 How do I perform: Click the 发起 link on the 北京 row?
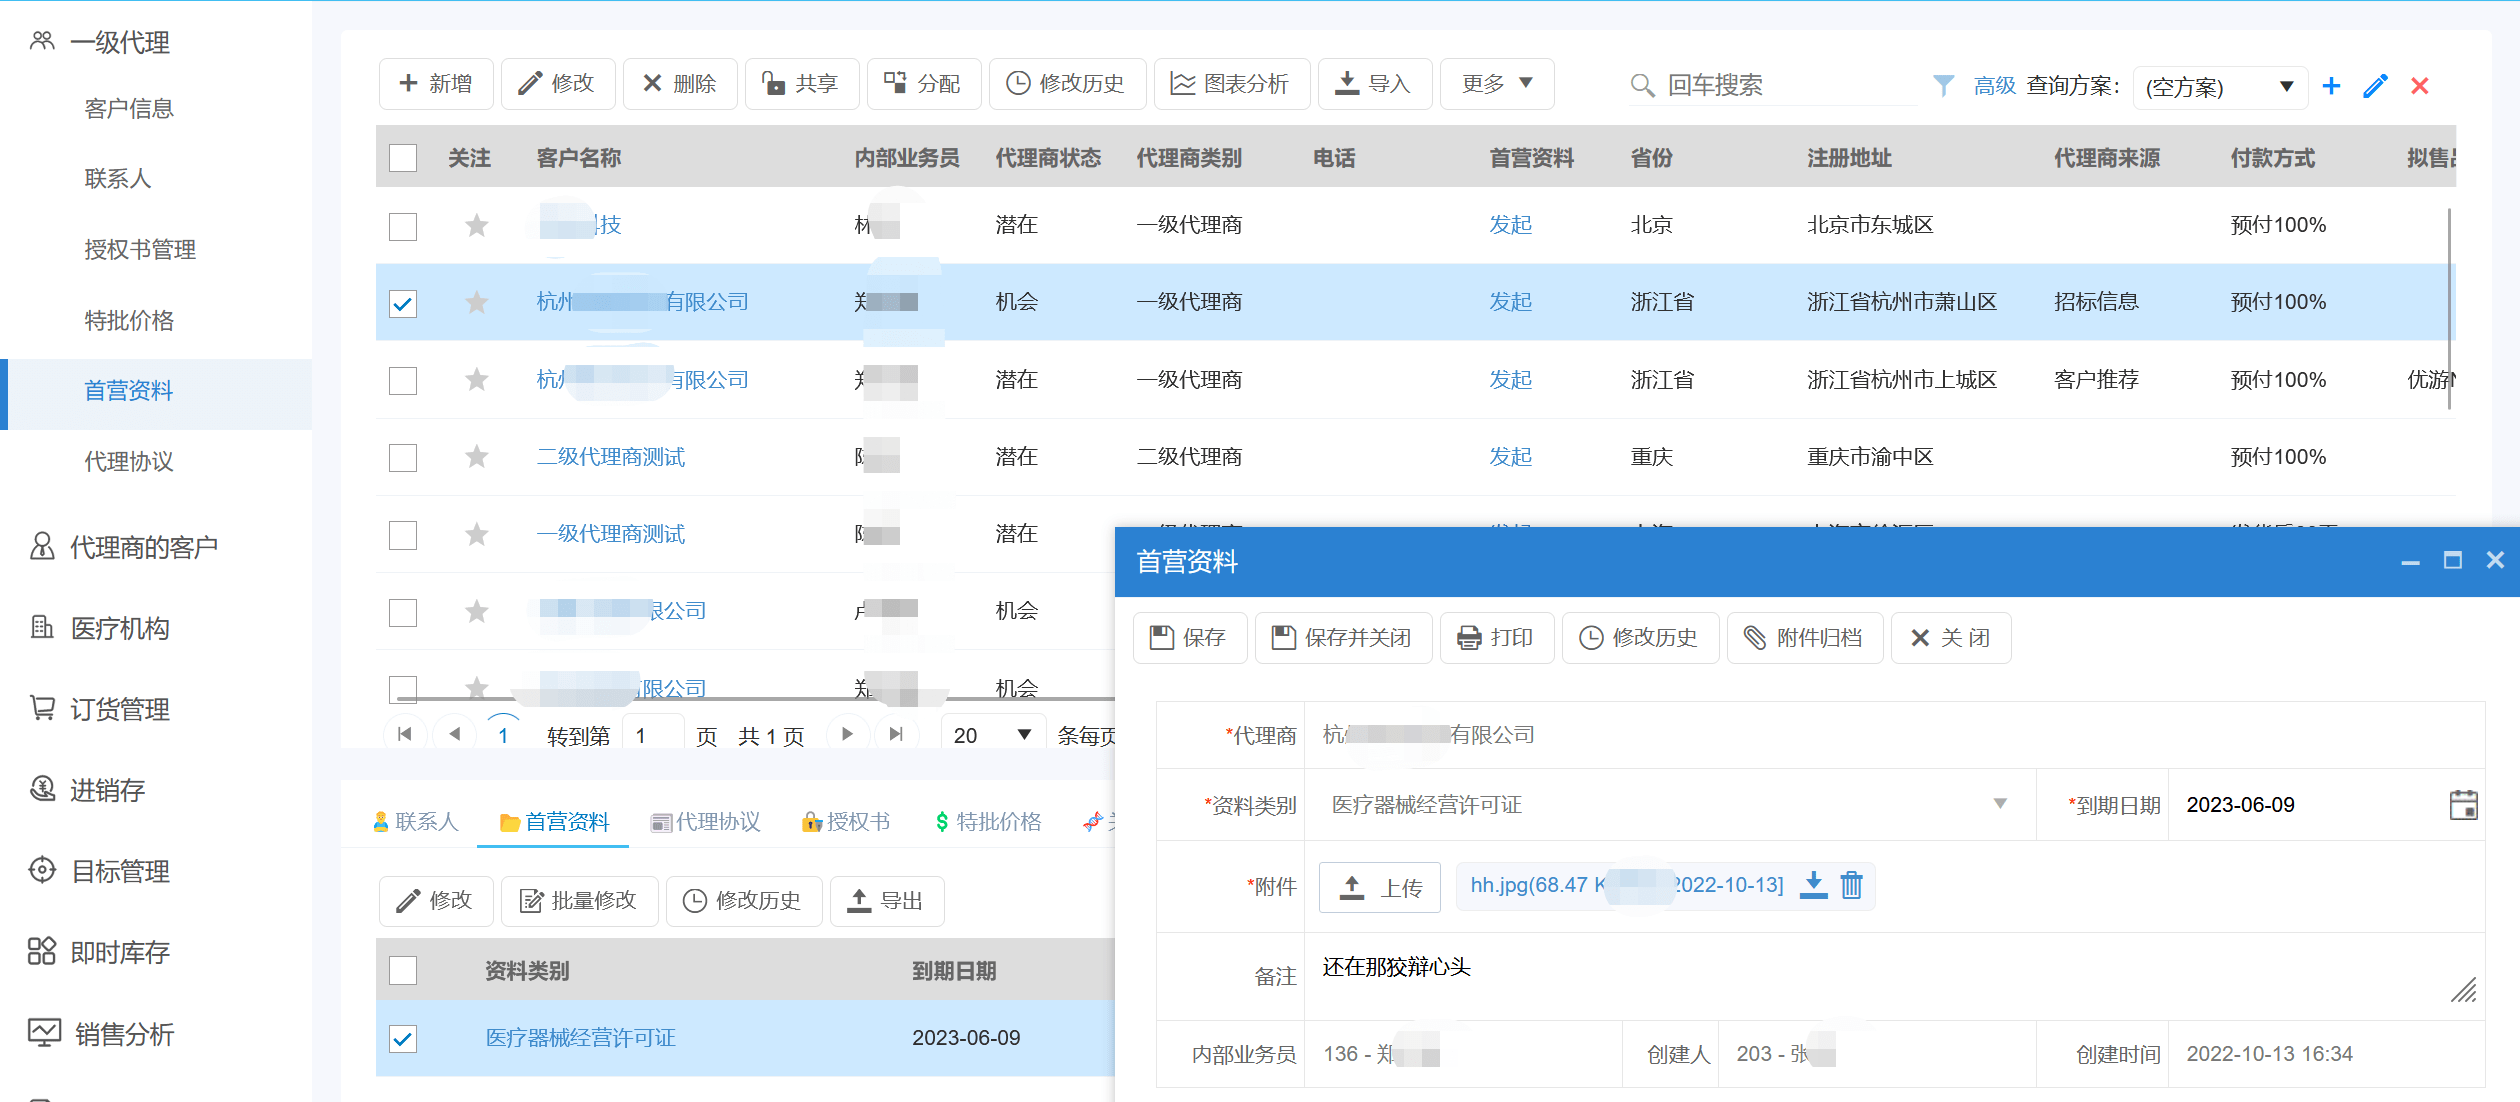[x=1510, y=225]
